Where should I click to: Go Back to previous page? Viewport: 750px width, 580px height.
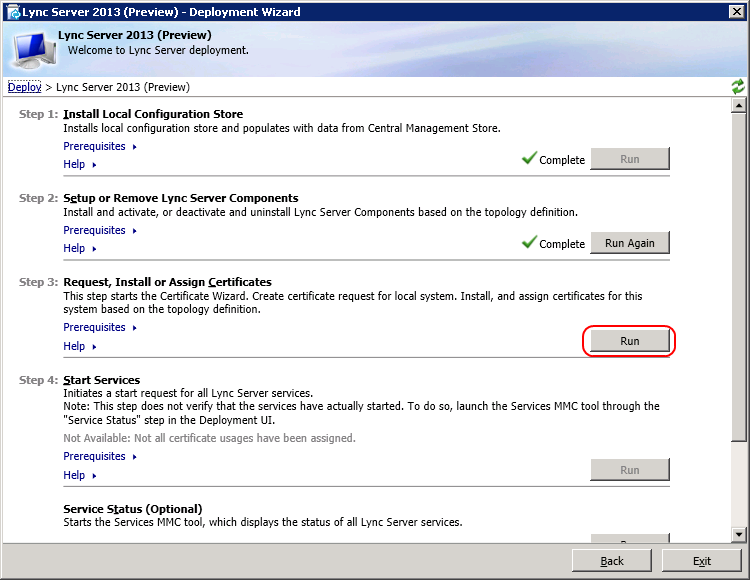click(x=612, y=561)
